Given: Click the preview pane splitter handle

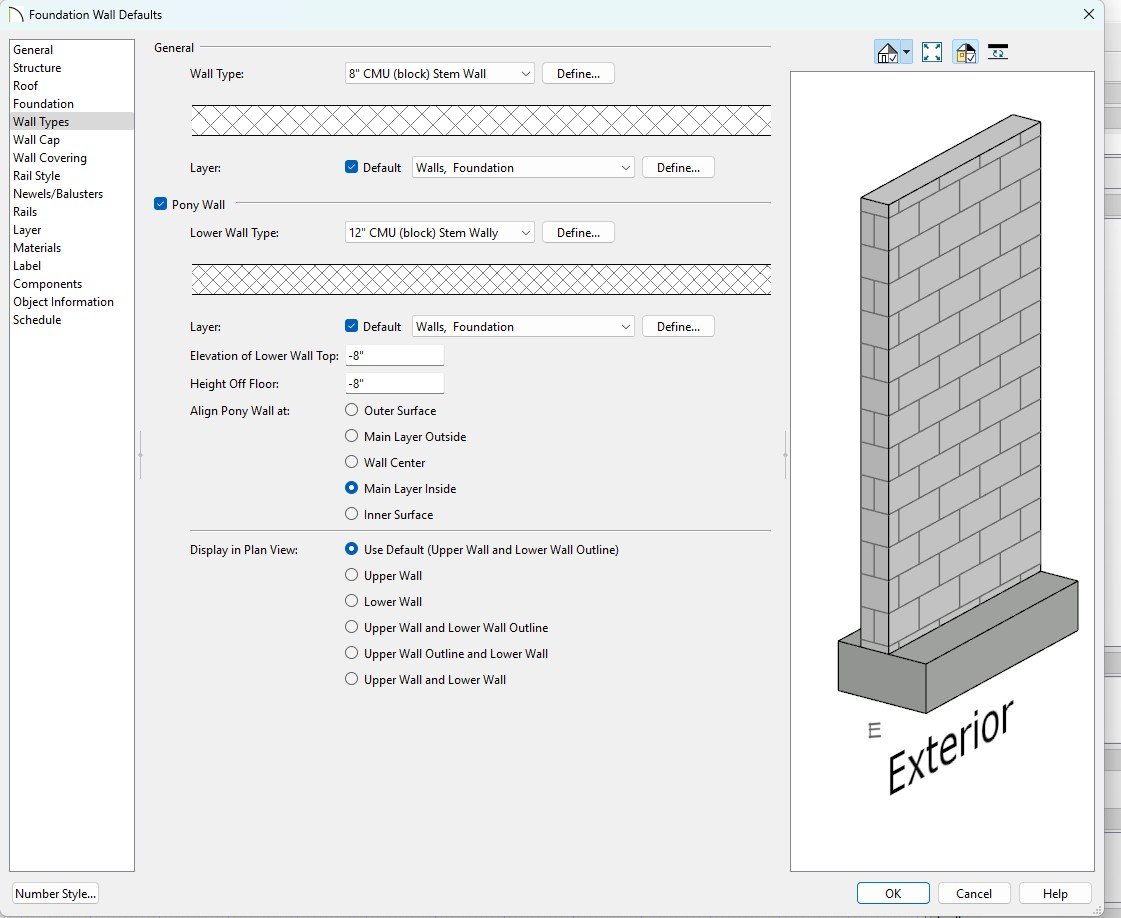Looking at the screenshot, I should [786, 455].
